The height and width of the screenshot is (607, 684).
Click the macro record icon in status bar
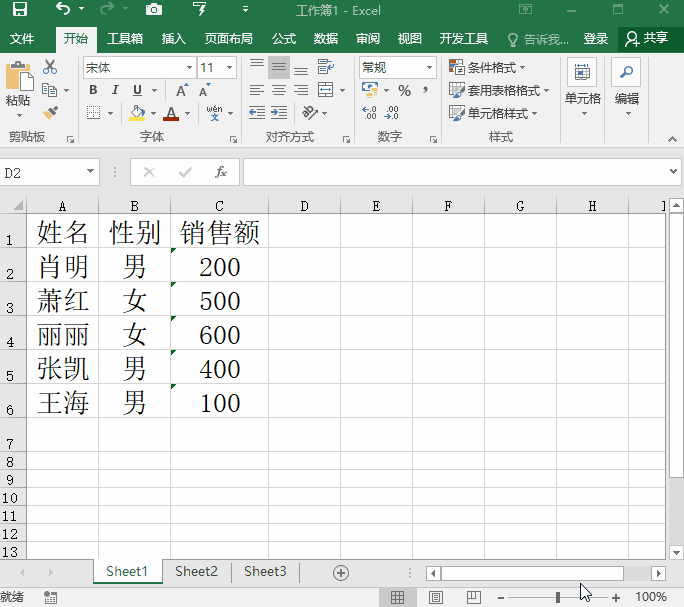[x=50, y=597]
